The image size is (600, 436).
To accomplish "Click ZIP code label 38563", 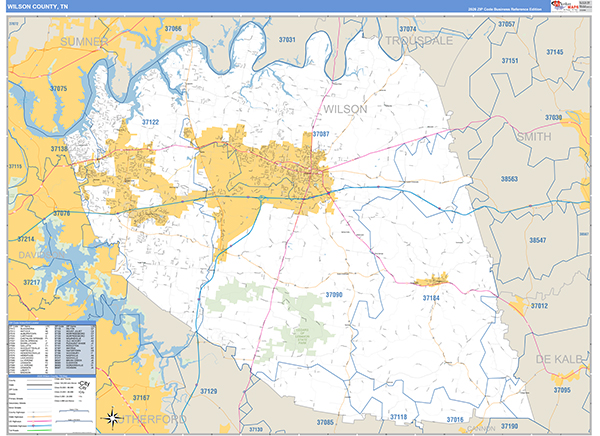I will [509, 179].
